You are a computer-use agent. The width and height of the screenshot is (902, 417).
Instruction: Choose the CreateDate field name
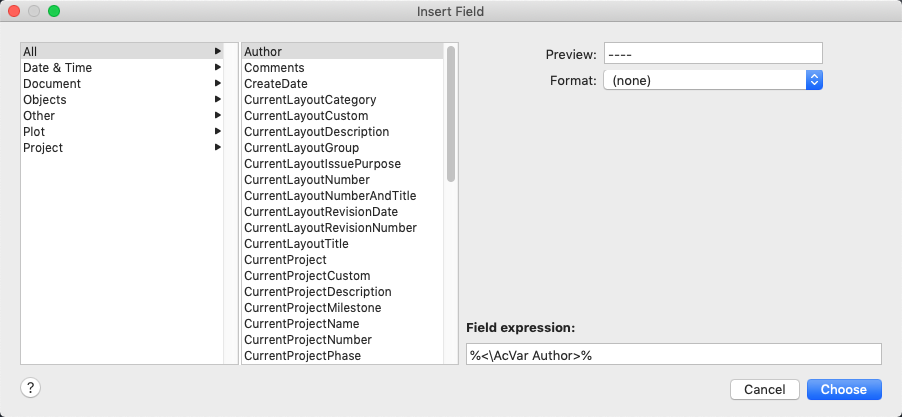276,84
